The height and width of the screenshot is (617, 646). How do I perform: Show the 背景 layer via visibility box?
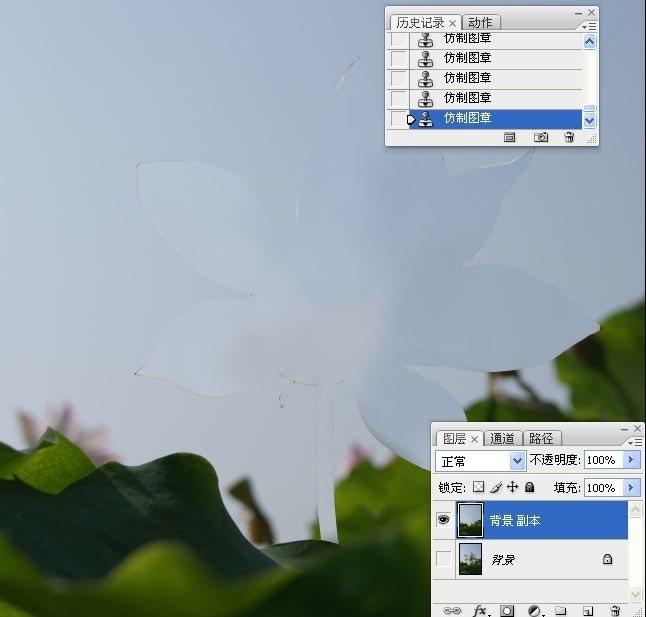444,559
